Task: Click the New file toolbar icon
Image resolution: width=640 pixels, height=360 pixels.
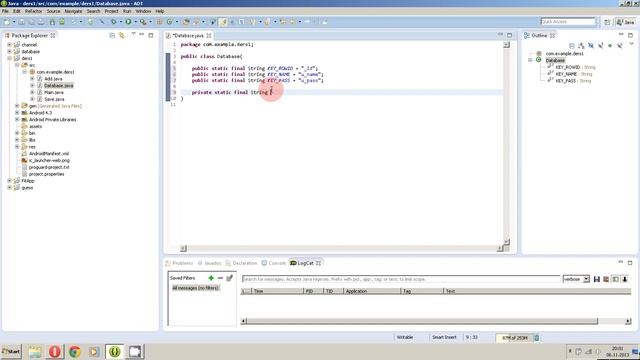Action: coord(7,22)
